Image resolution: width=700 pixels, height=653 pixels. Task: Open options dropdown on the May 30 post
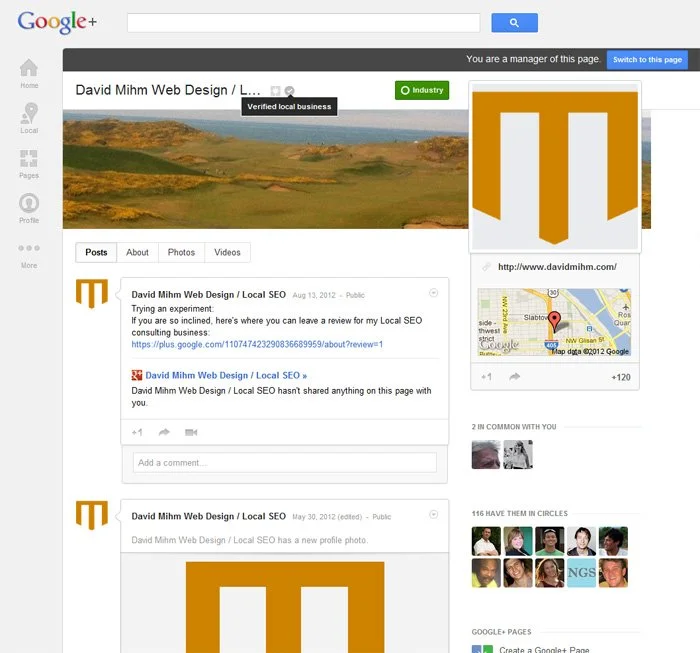tap(433, 514)
